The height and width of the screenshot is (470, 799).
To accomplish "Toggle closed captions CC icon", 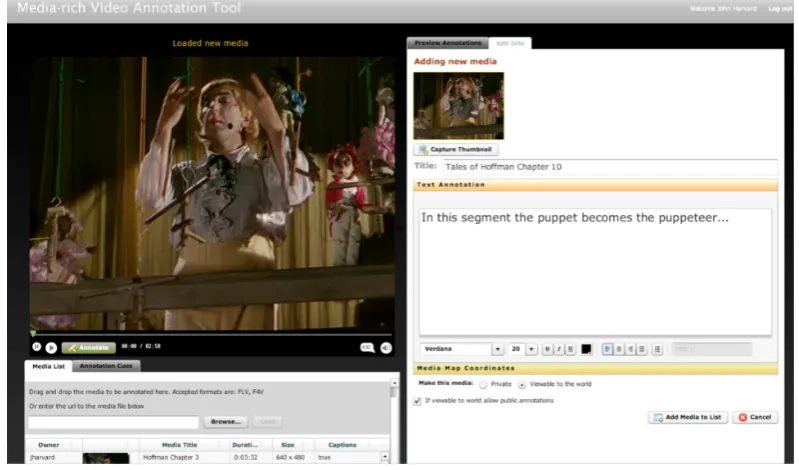I will [x=367, y=347].
